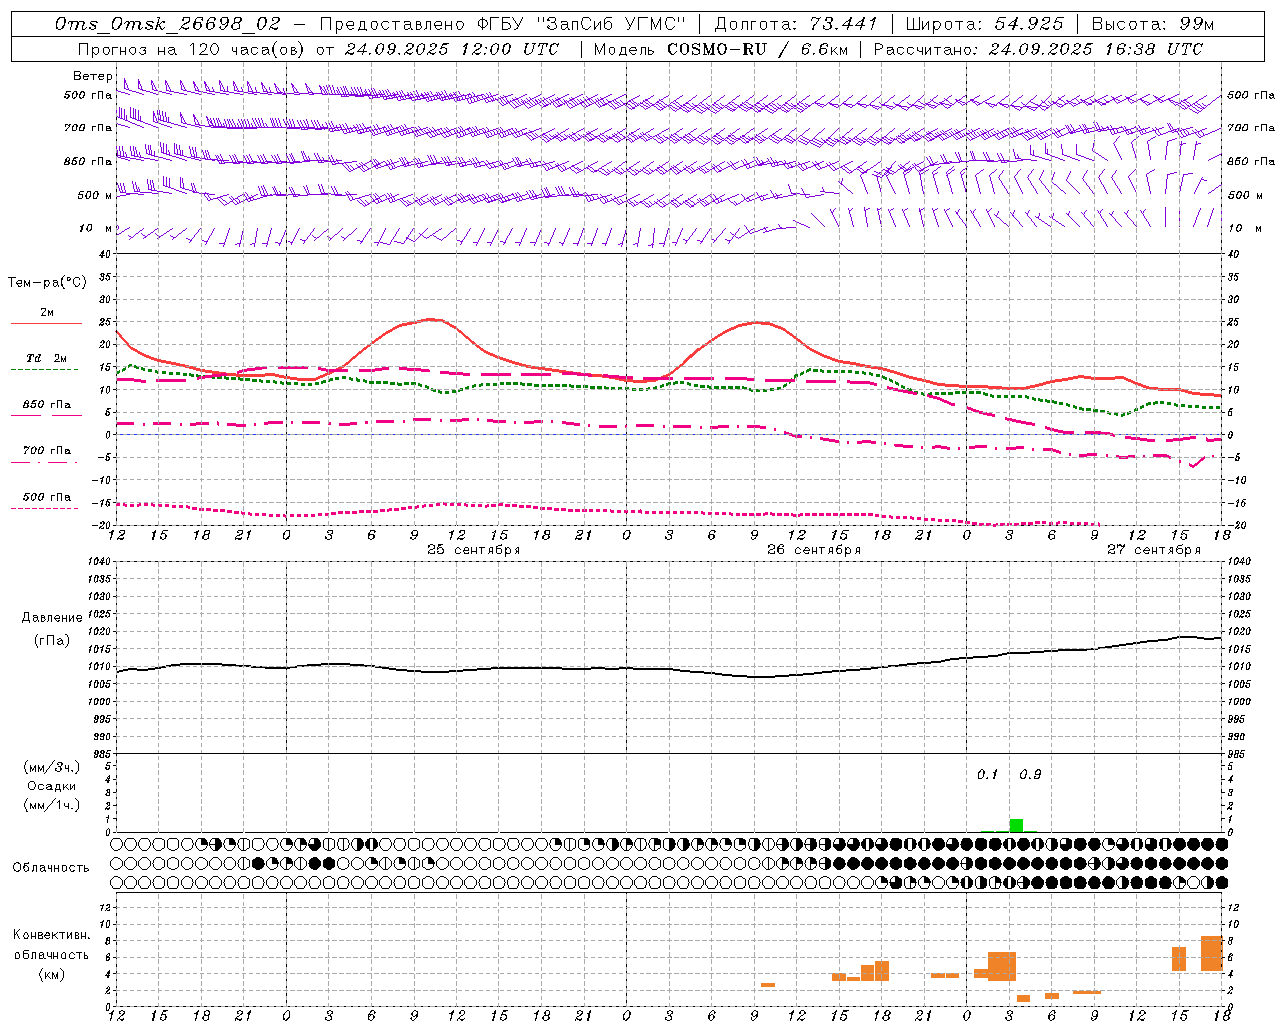Image resolution: width=1280 pixels, height=1024 pixels.
Task: Click the Прогноз на 120 часа(ов) text
Action: click(x=192, y=49)
